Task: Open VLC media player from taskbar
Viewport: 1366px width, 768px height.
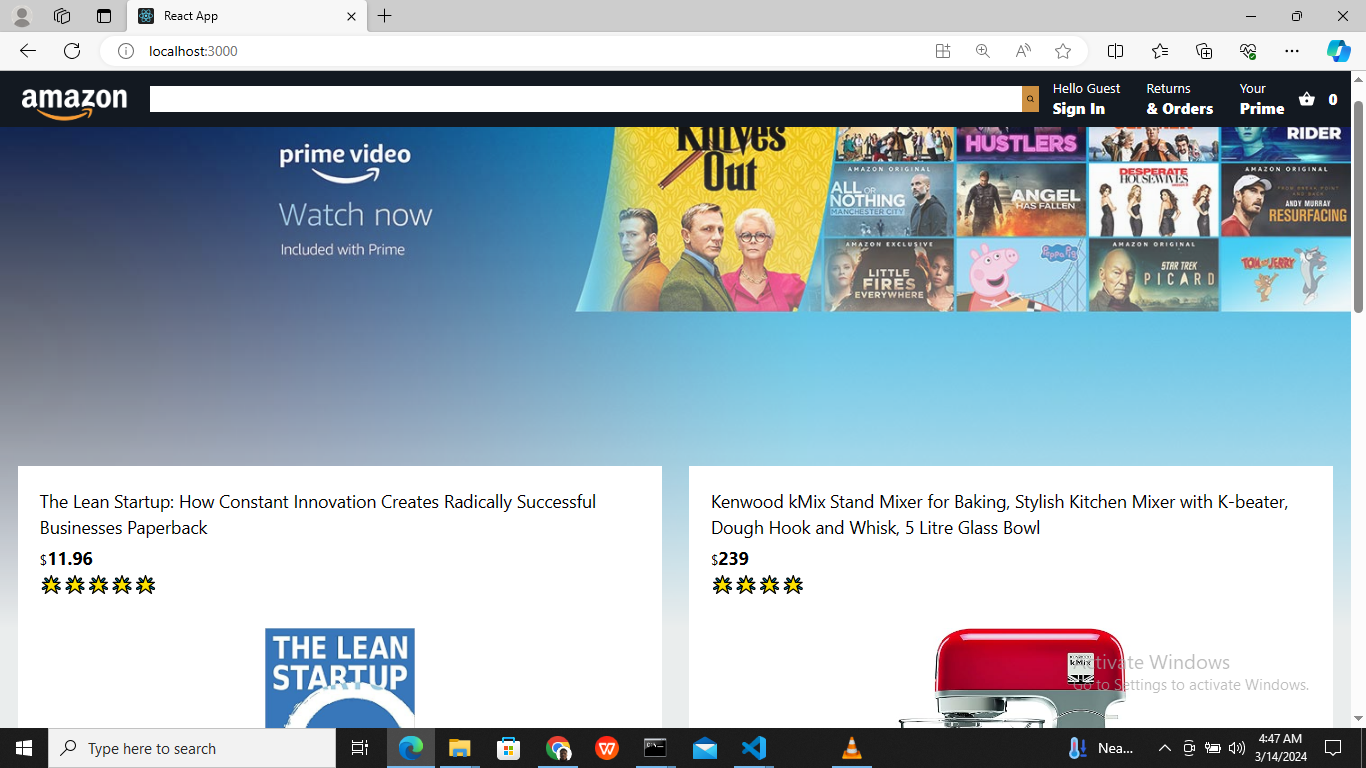Action: (852, 748)
